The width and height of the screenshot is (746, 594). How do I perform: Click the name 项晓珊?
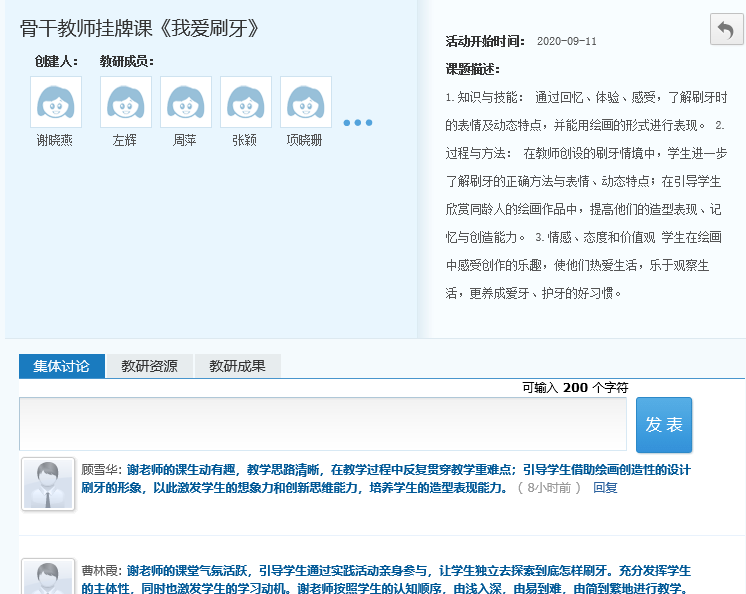click(304, 140)
